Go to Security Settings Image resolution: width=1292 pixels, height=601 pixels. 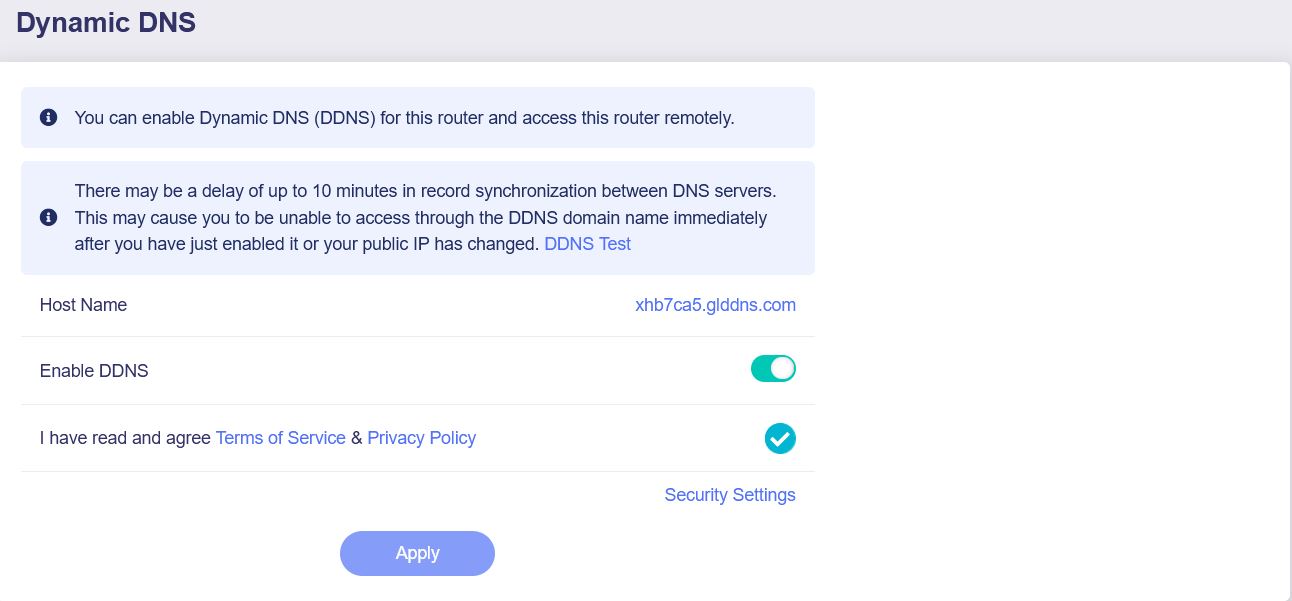click(729, 495)
